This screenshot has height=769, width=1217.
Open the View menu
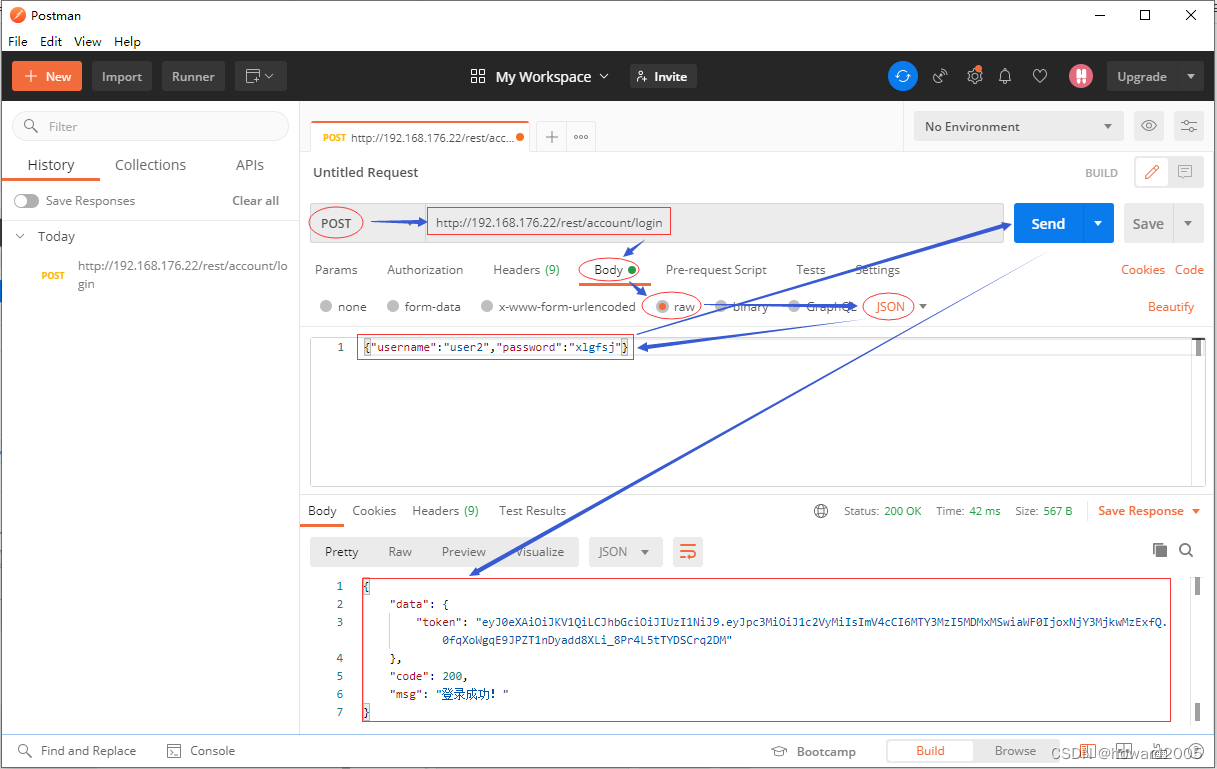tap(88, 42)
